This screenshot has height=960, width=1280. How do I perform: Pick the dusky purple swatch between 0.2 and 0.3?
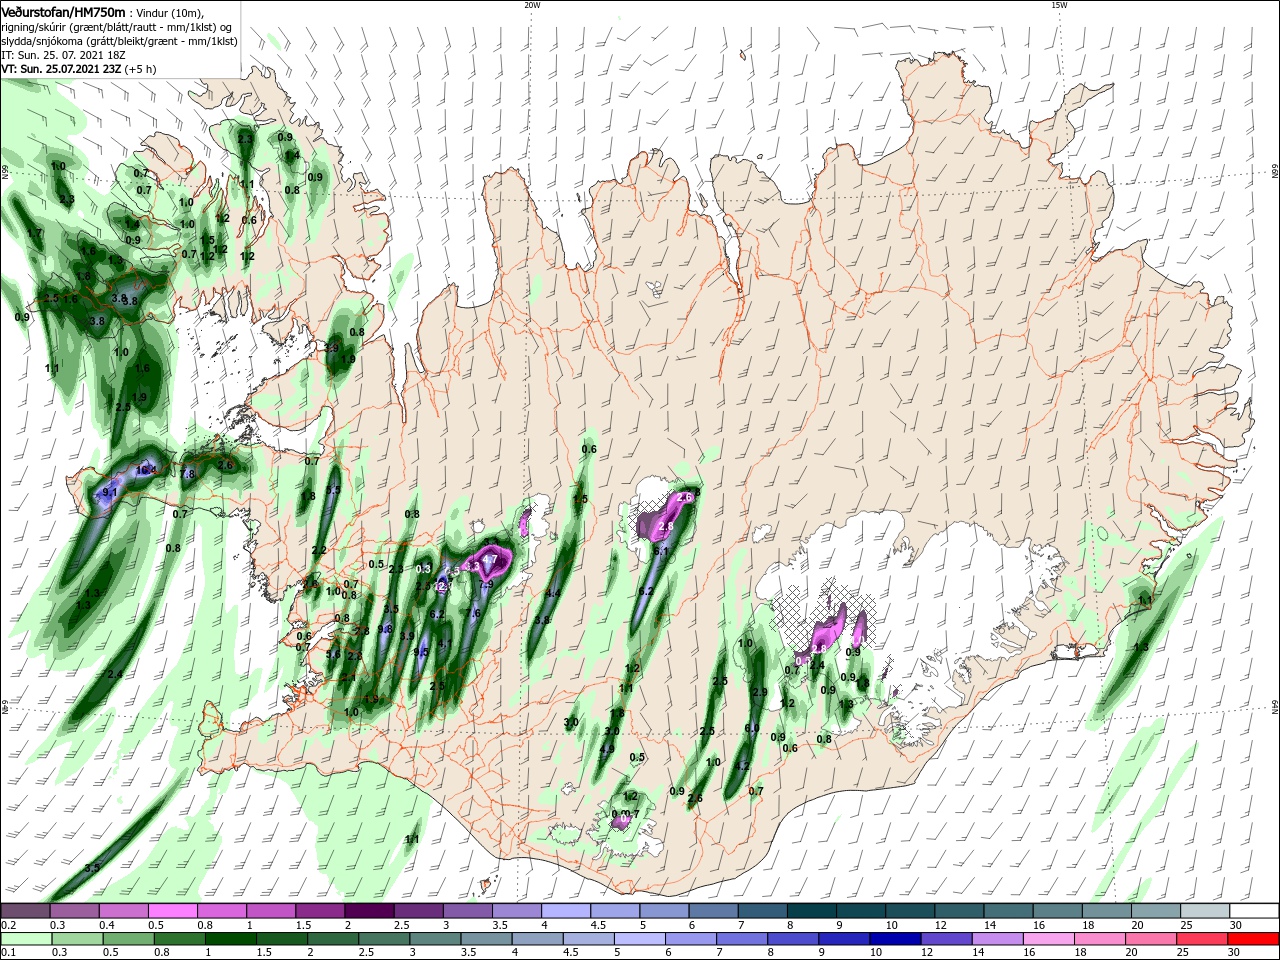coord(25,911)
